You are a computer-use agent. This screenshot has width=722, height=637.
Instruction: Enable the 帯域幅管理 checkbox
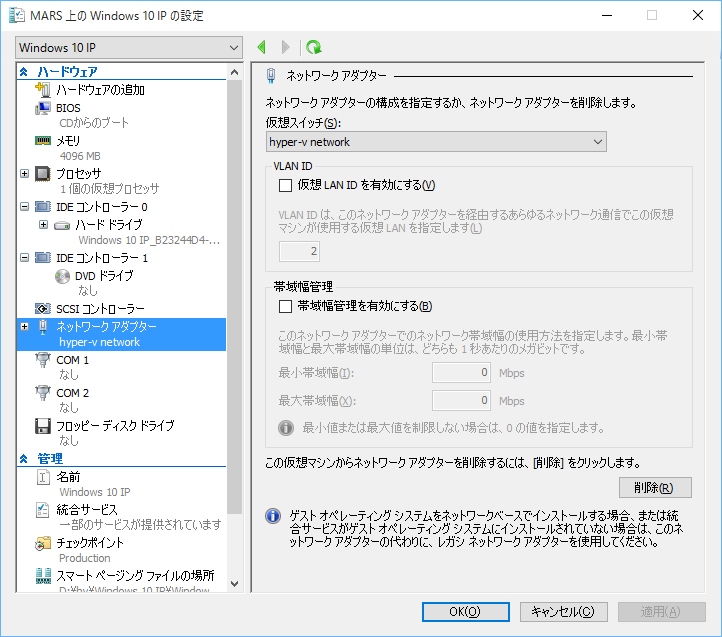tap(284, 306)
